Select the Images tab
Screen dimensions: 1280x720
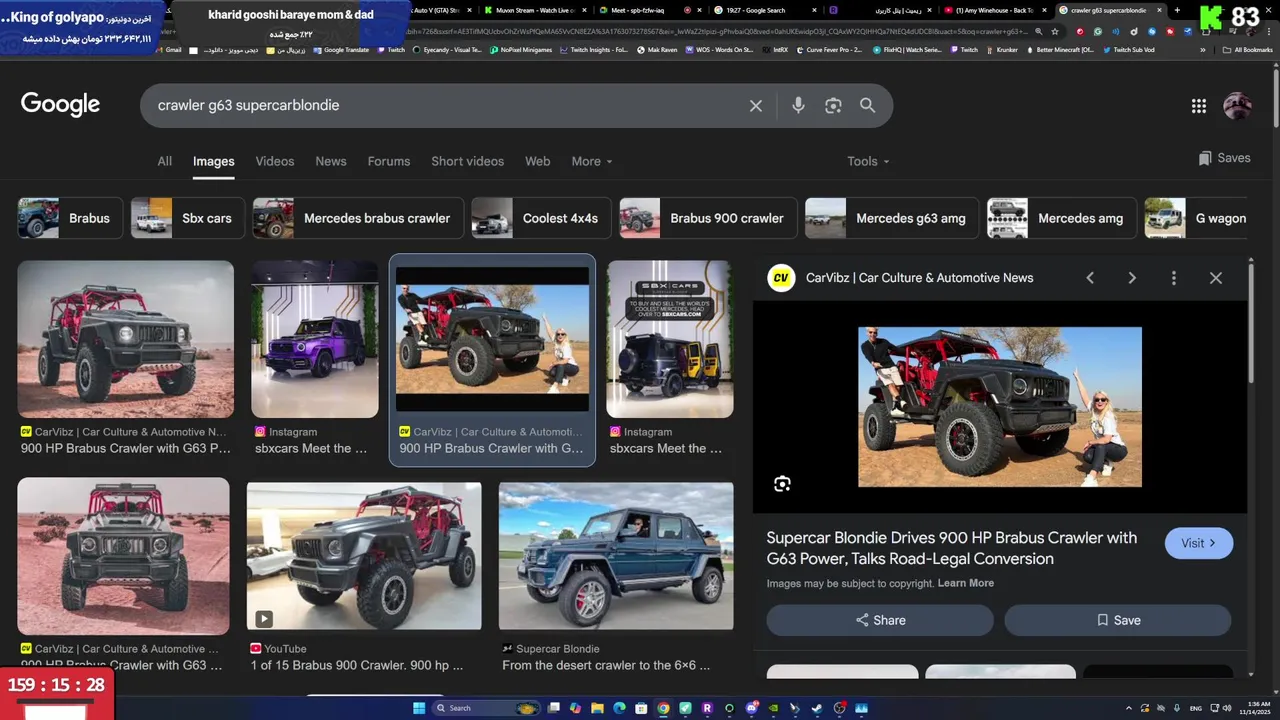[214, 161]
